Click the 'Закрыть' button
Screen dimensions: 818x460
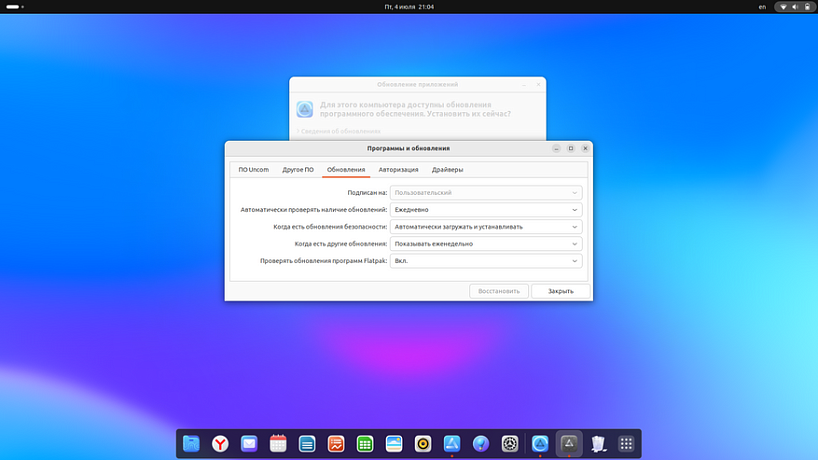(560, 291)
